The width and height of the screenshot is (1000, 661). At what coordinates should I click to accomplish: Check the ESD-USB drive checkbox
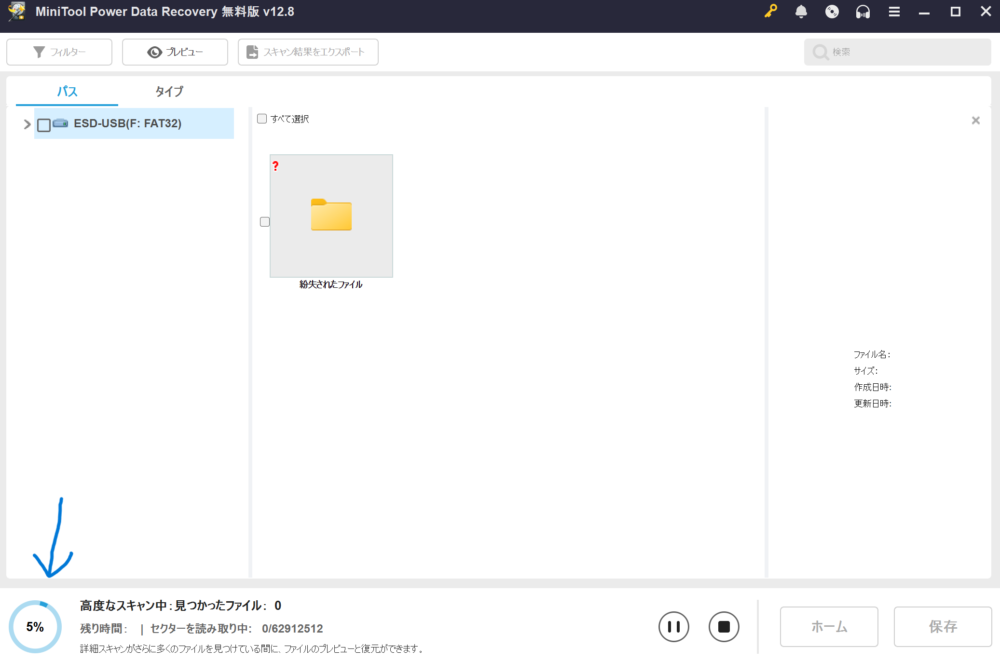click(x=44, y=125)
